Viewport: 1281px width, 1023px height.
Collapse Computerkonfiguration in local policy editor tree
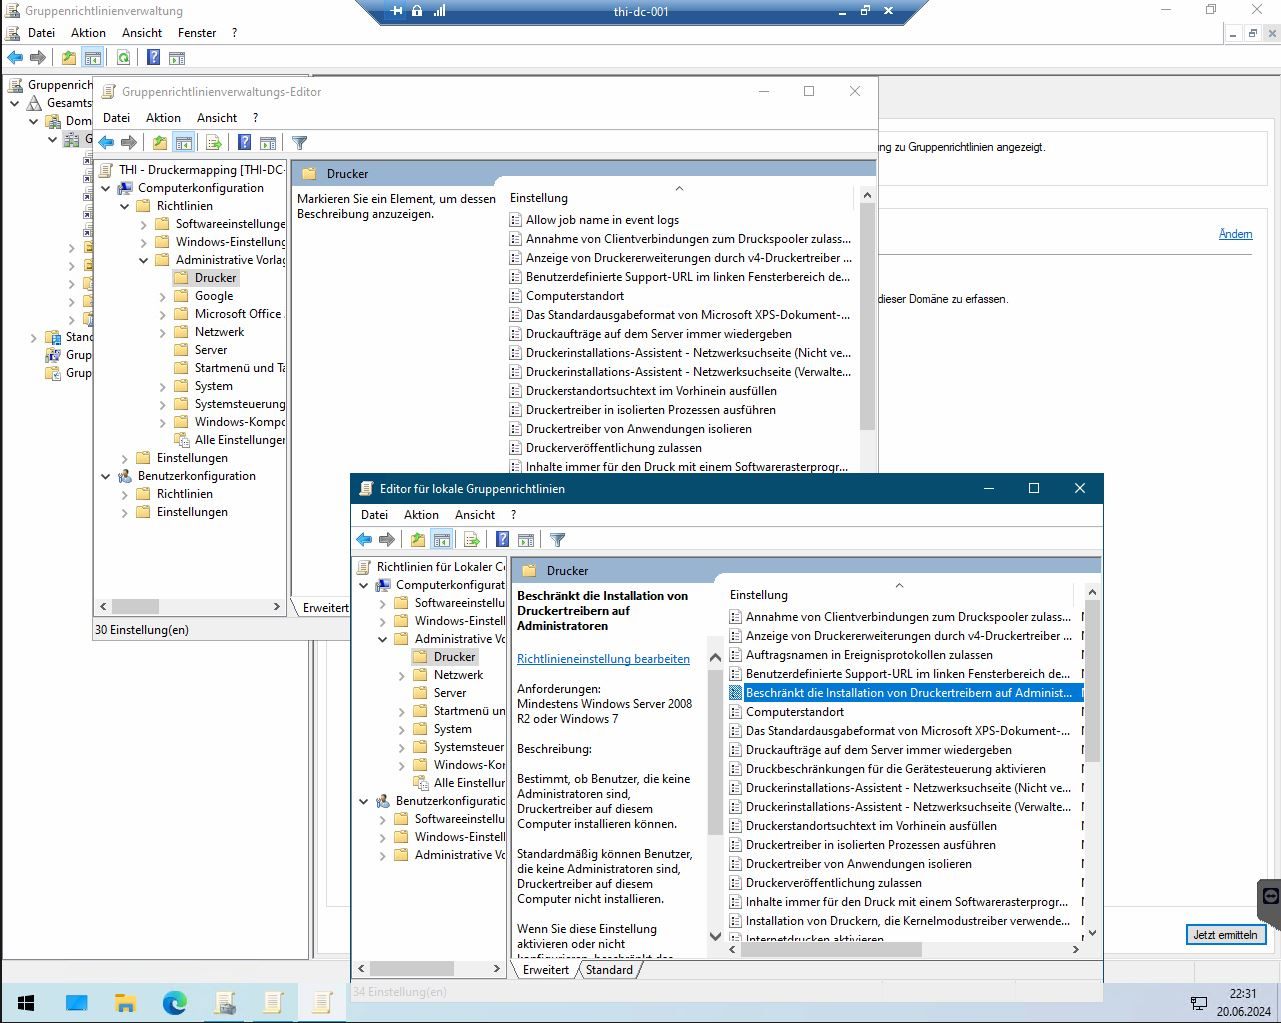[x=364, y=585]
